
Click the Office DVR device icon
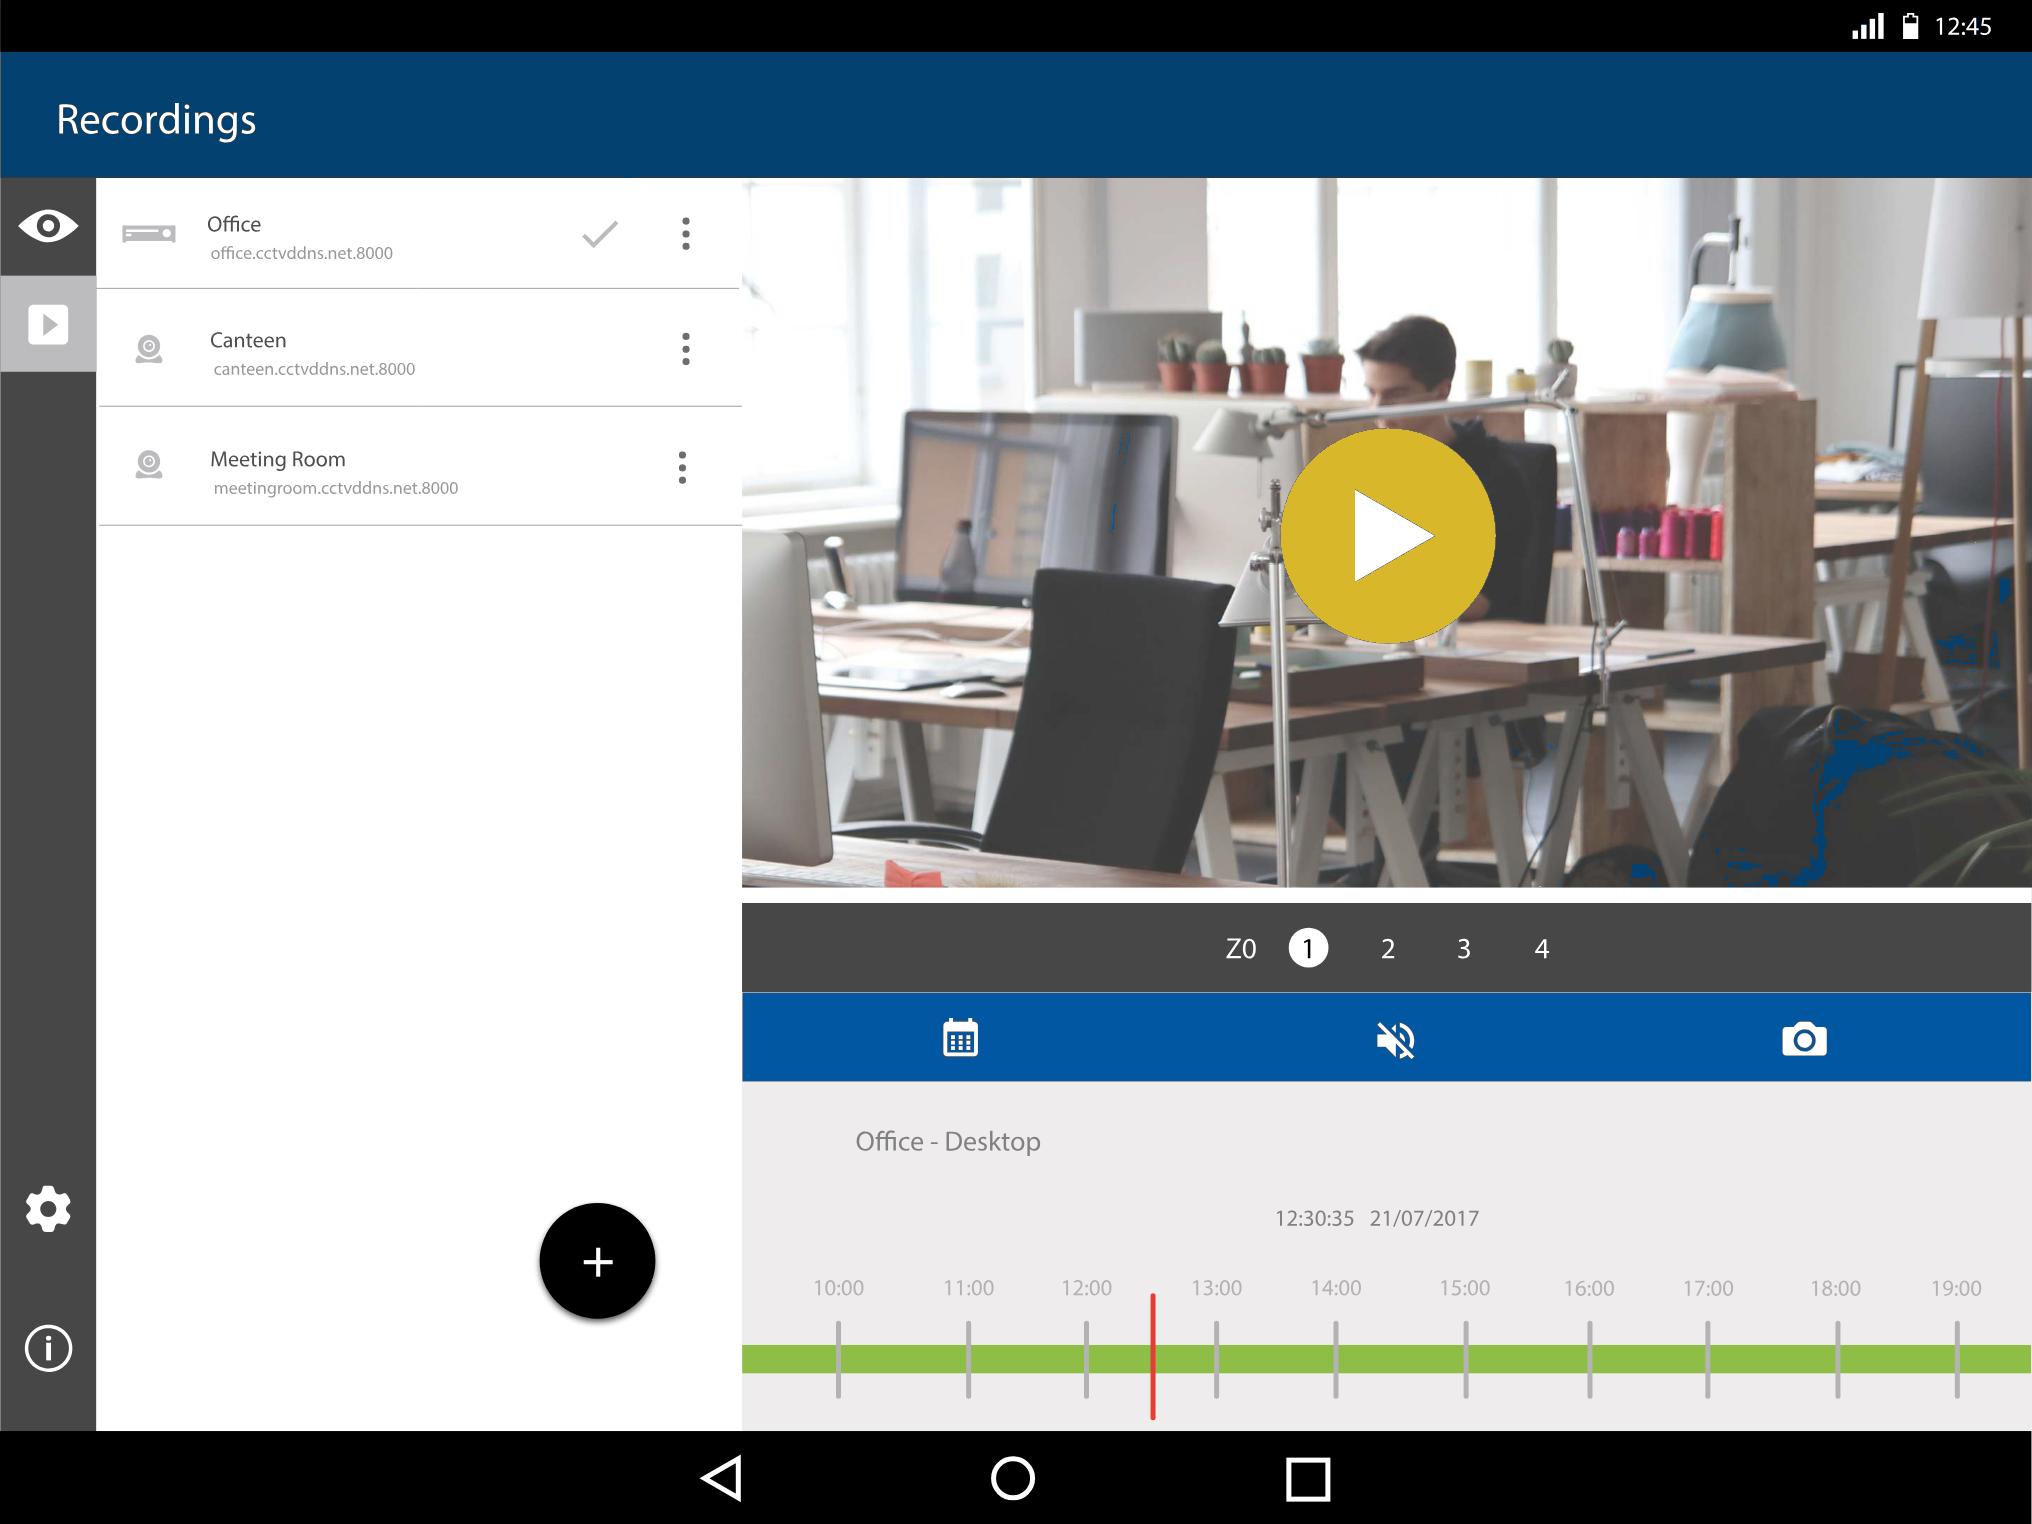coord(149,234)
